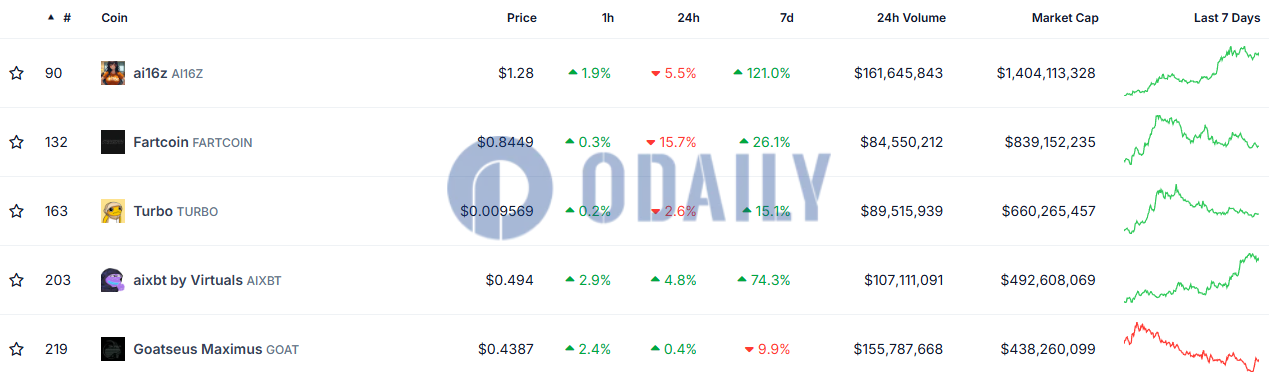Add aixbt by Virtuals to favorites
This screenshot has height=378, width=1278.
point(16,280)
